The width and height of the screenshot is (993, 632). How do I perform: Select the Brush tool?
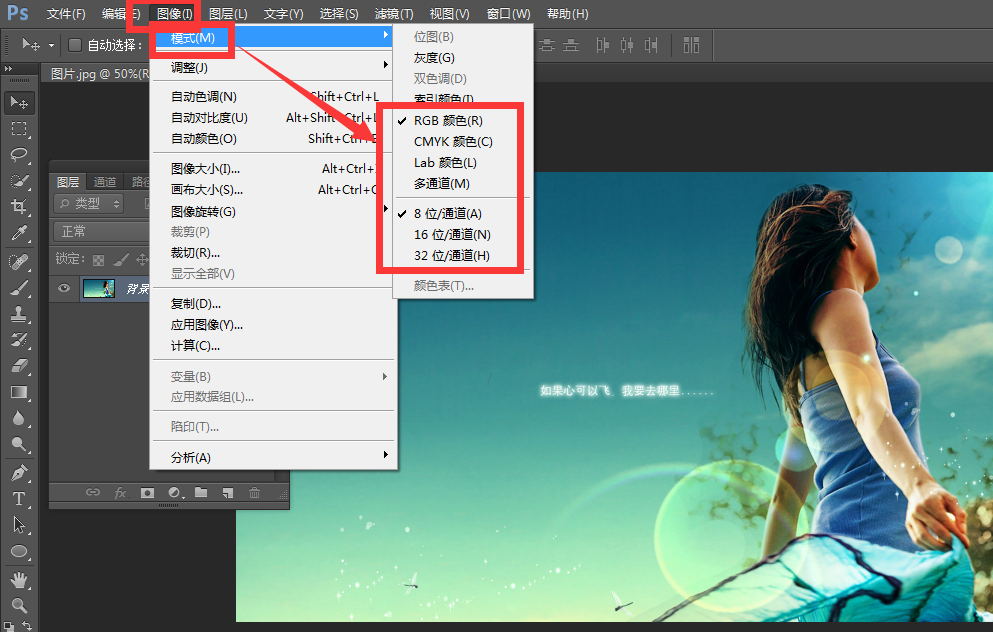pos(19,288)
